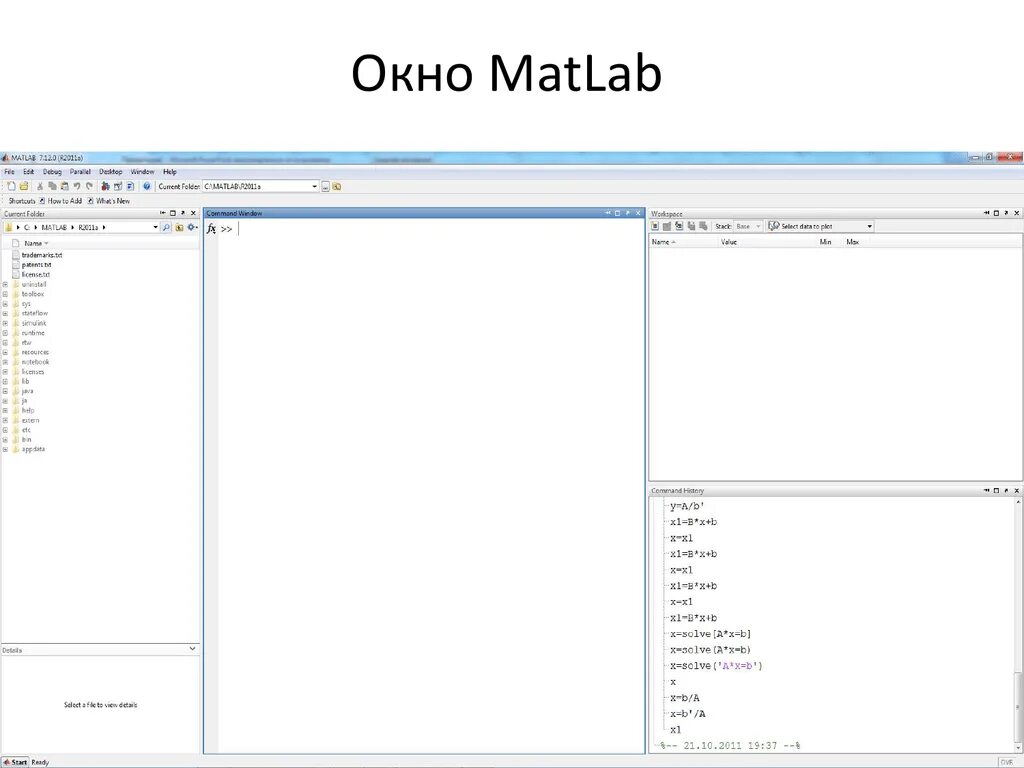Sort Workspace by Min column
The width and height of the screenshot is (1024, 768).
click(825, 242)
